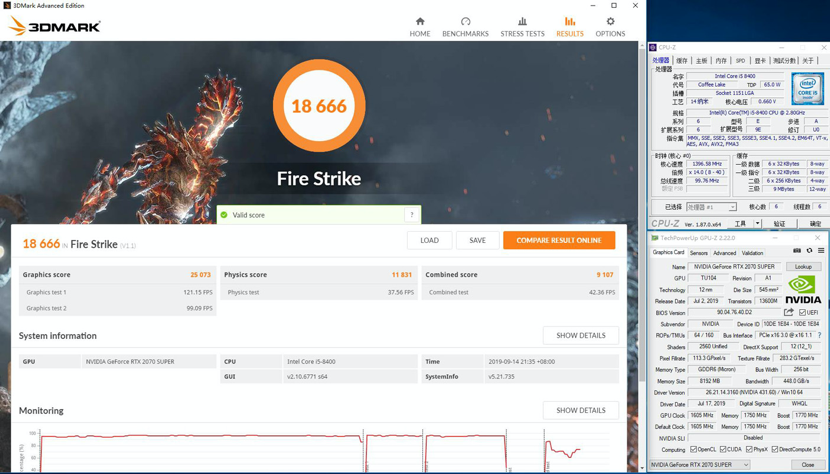Toggle the UEFI checkbox in GPU-Z
This screenshot has height=474, width=830.
click(802, 312)
